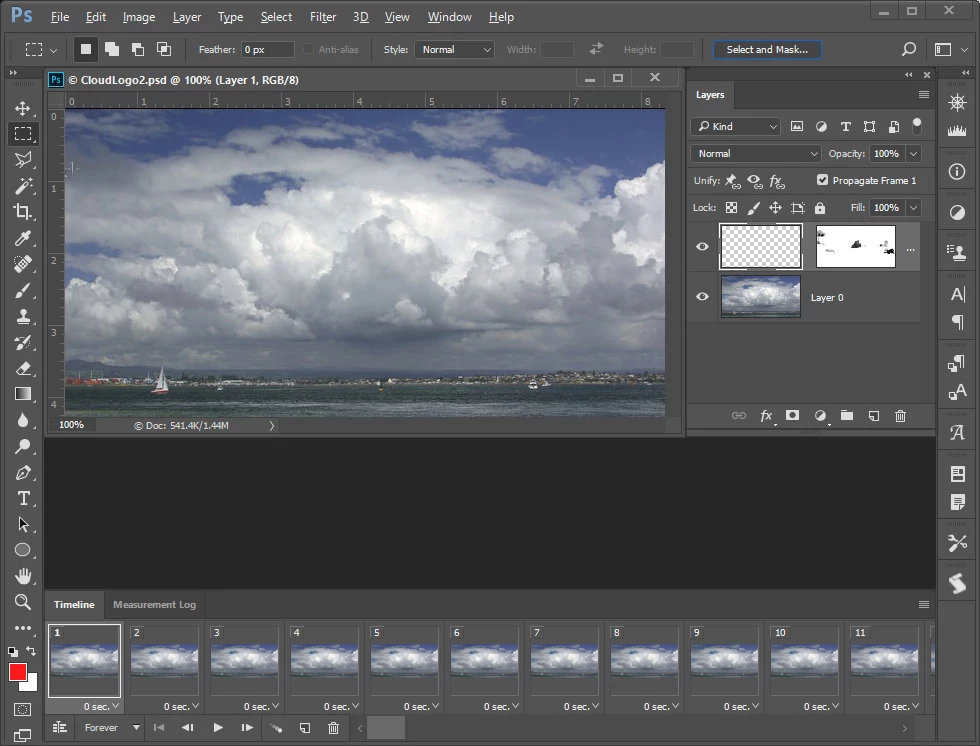Pick the Horizontal Type tool

point(22,498)
